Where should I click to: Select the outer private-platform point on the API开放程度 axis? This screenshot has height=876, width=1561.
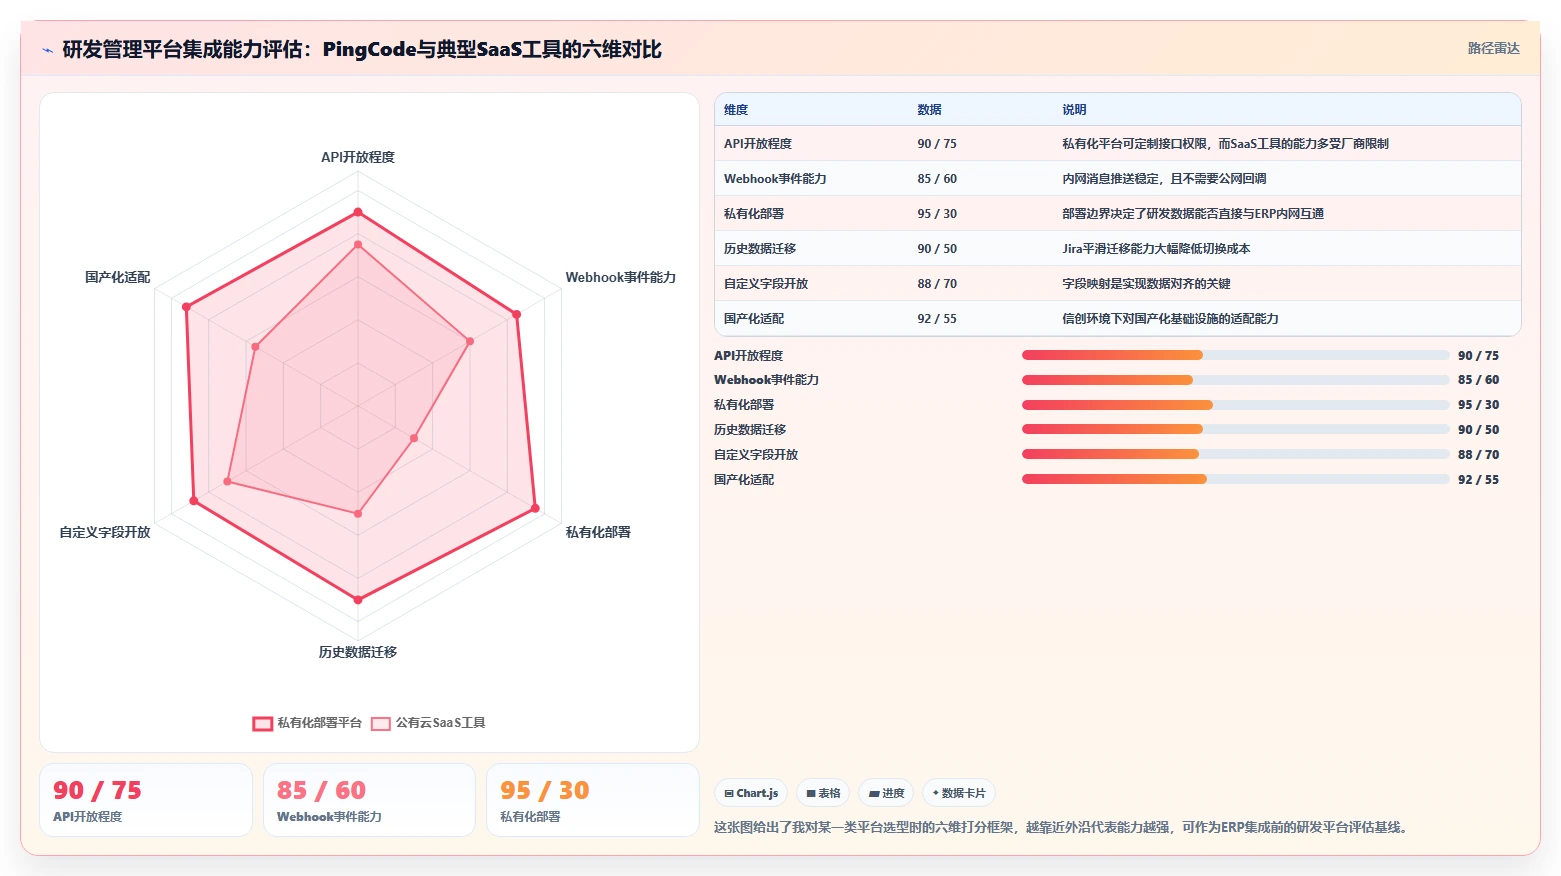point(358,212)
